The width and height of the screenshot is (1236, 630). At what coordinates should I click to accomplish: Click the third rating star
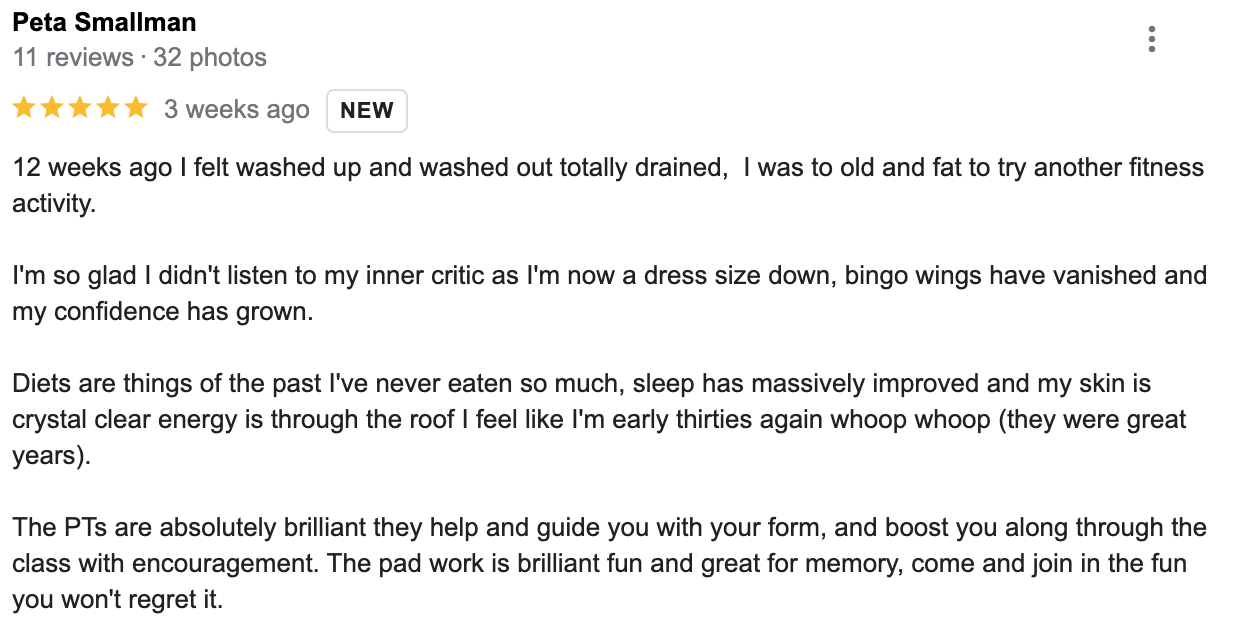coord(80,108)
